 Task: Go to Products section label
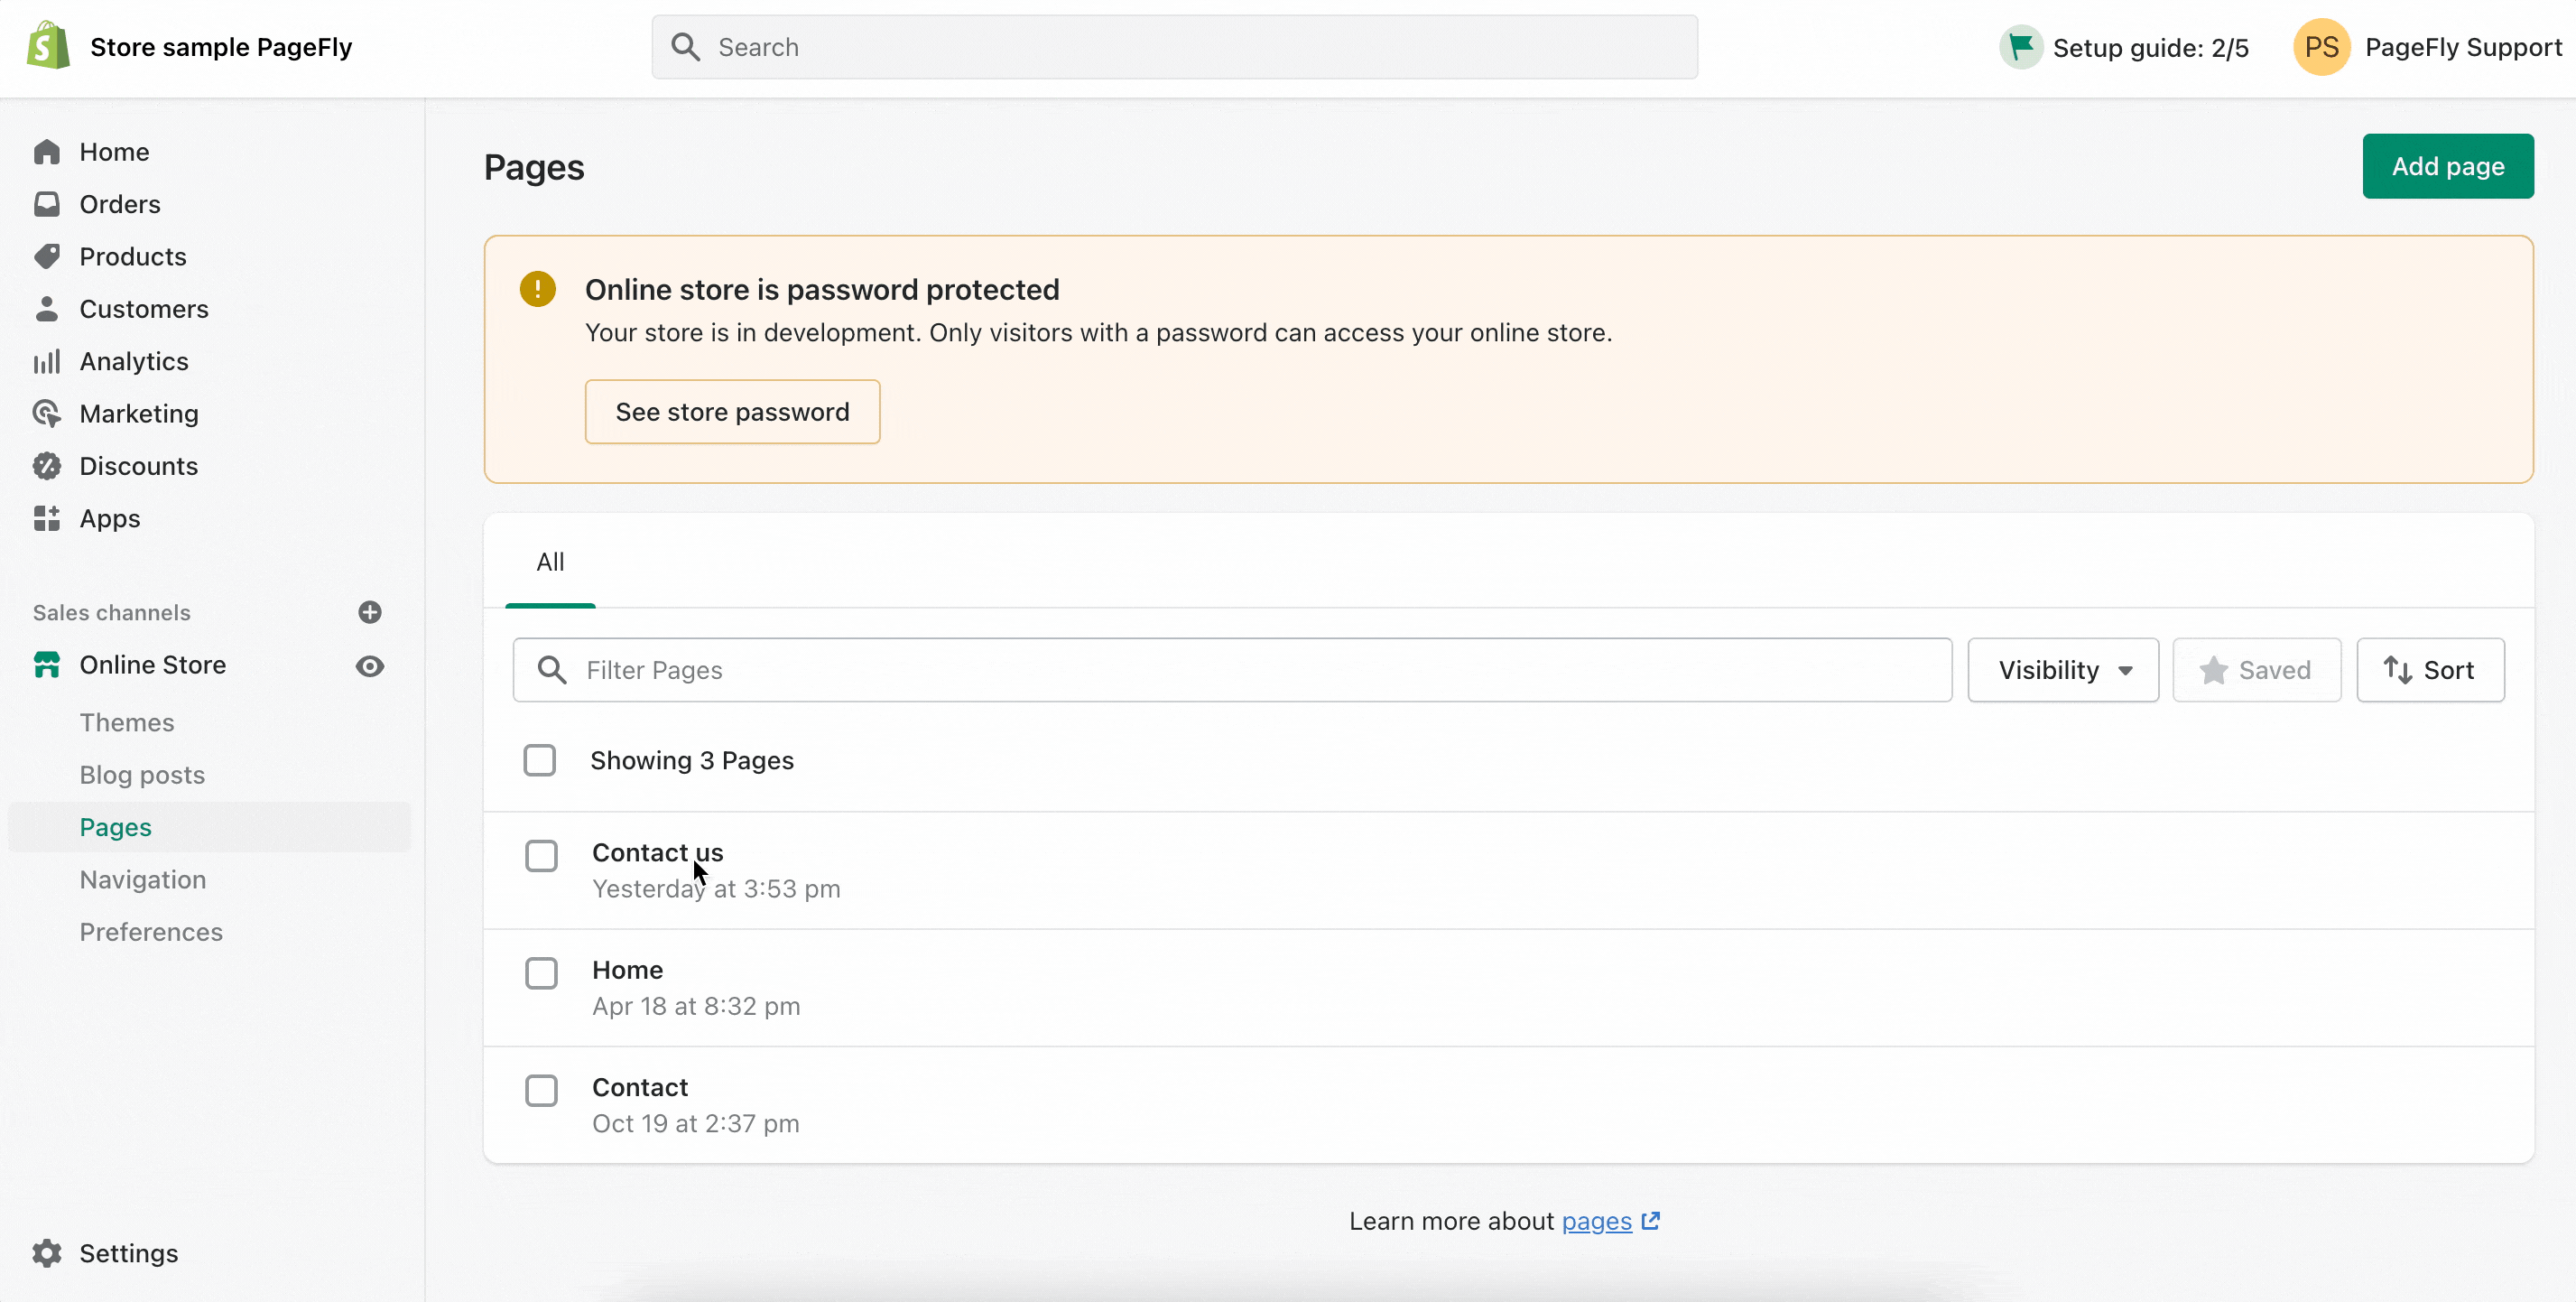pyautogui.click(x=133, y=257)
